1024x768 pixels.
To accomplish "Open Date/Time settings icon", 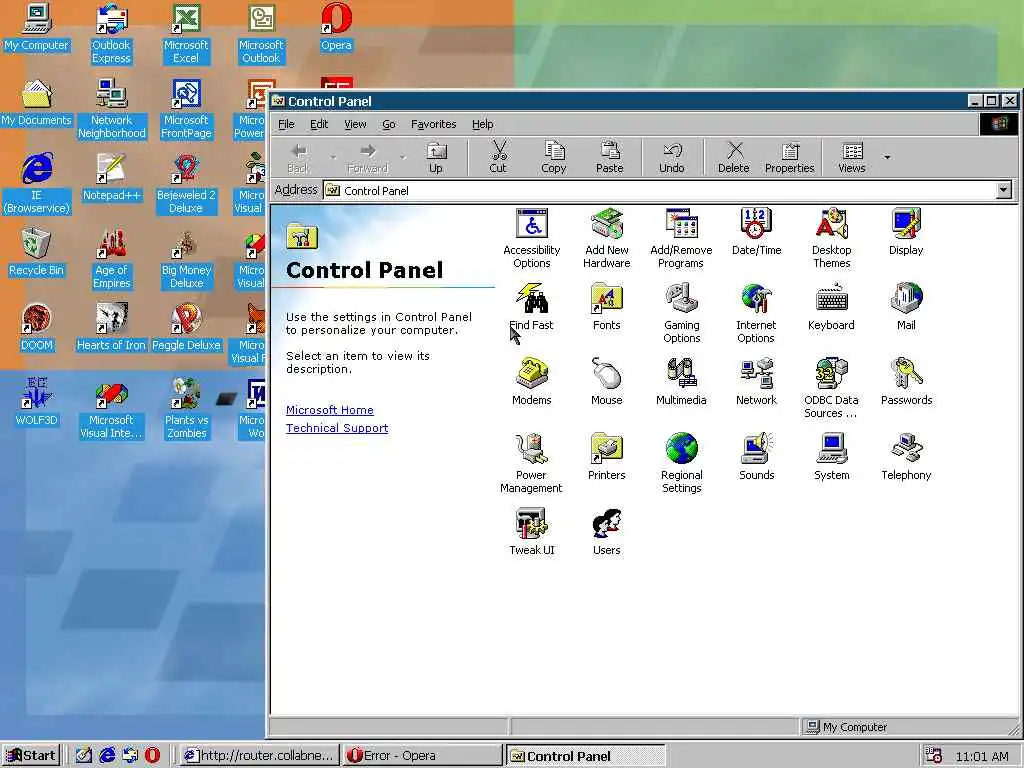I will [x=756, y=231].
